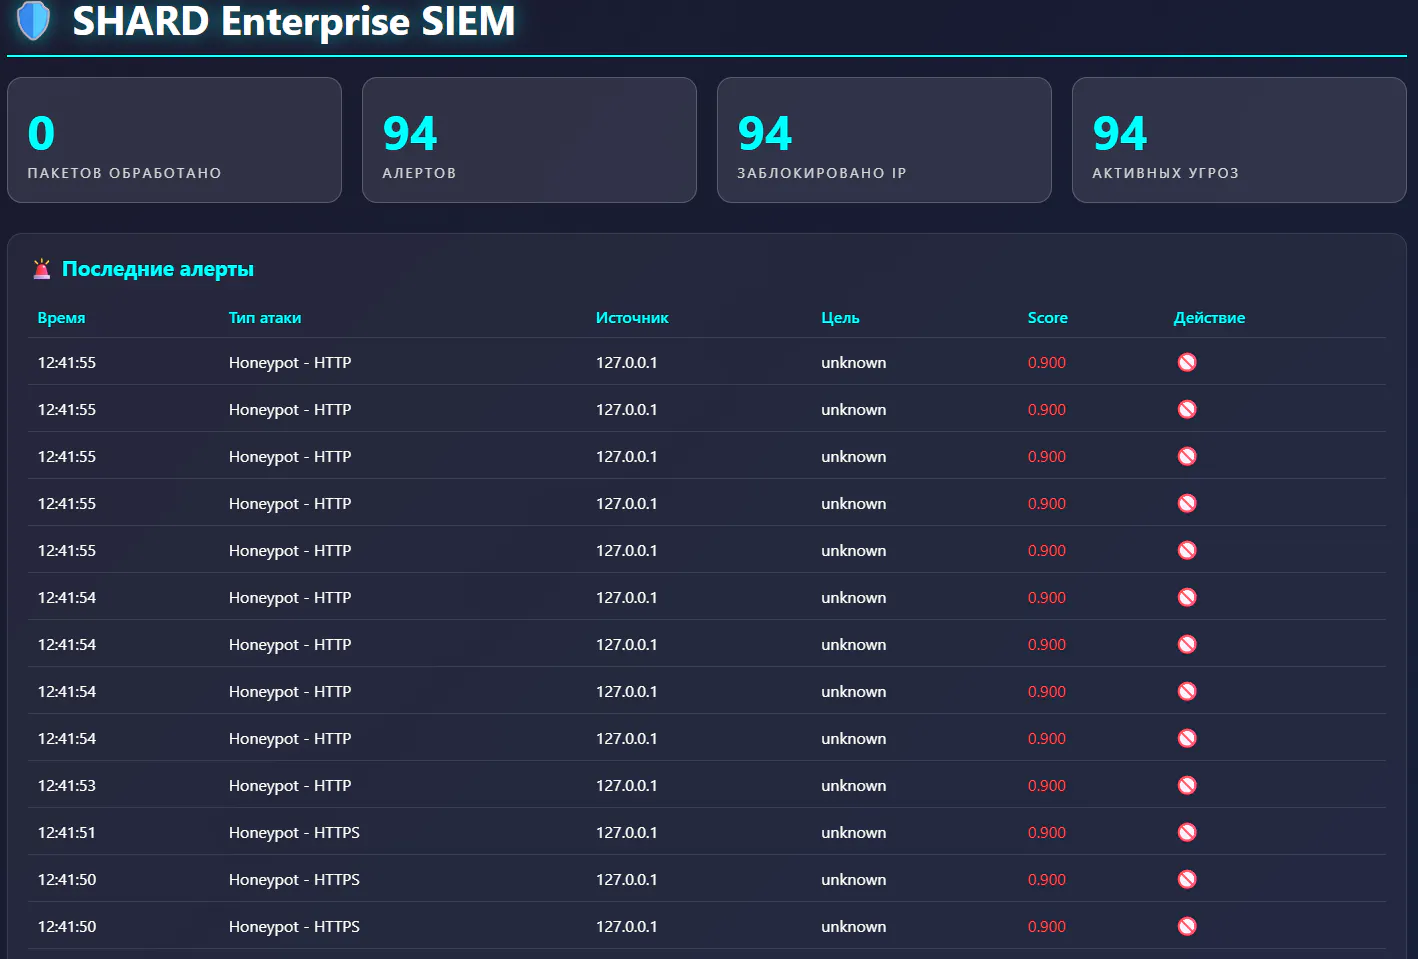The image size is (1418, 959).
Task: Click the unknown target in the 12:41:53 row
Action: pos(854,785)
